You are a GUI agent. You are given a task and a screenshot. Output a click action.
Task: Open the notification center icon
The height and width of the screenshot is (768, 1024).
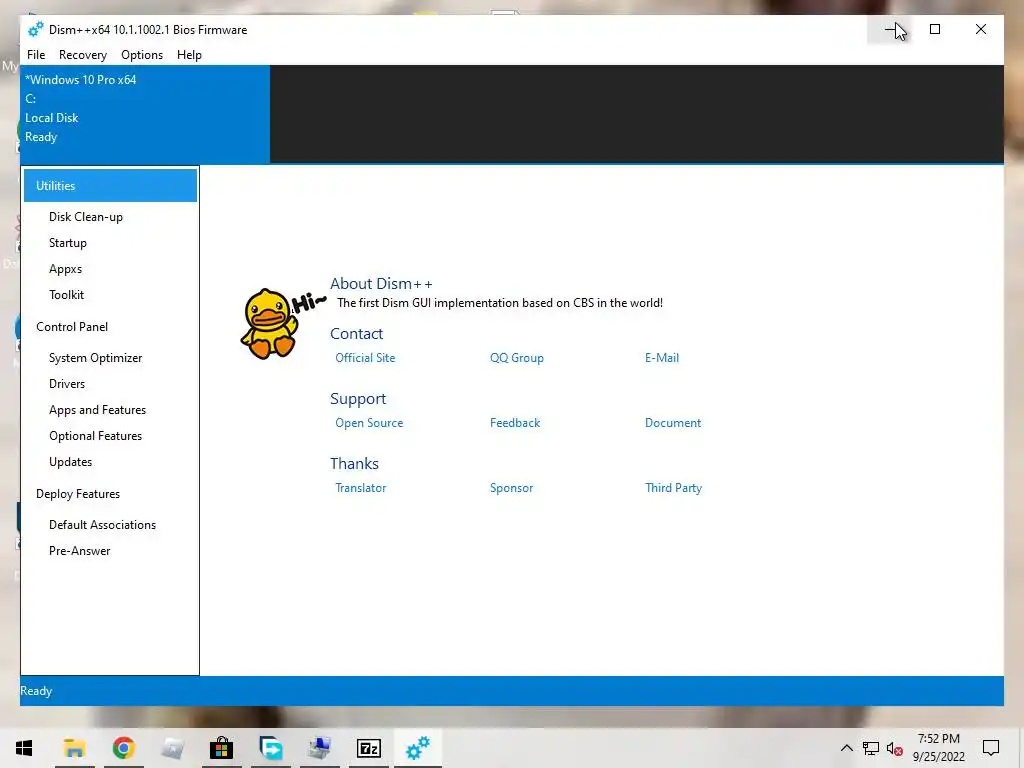point(991,748)
